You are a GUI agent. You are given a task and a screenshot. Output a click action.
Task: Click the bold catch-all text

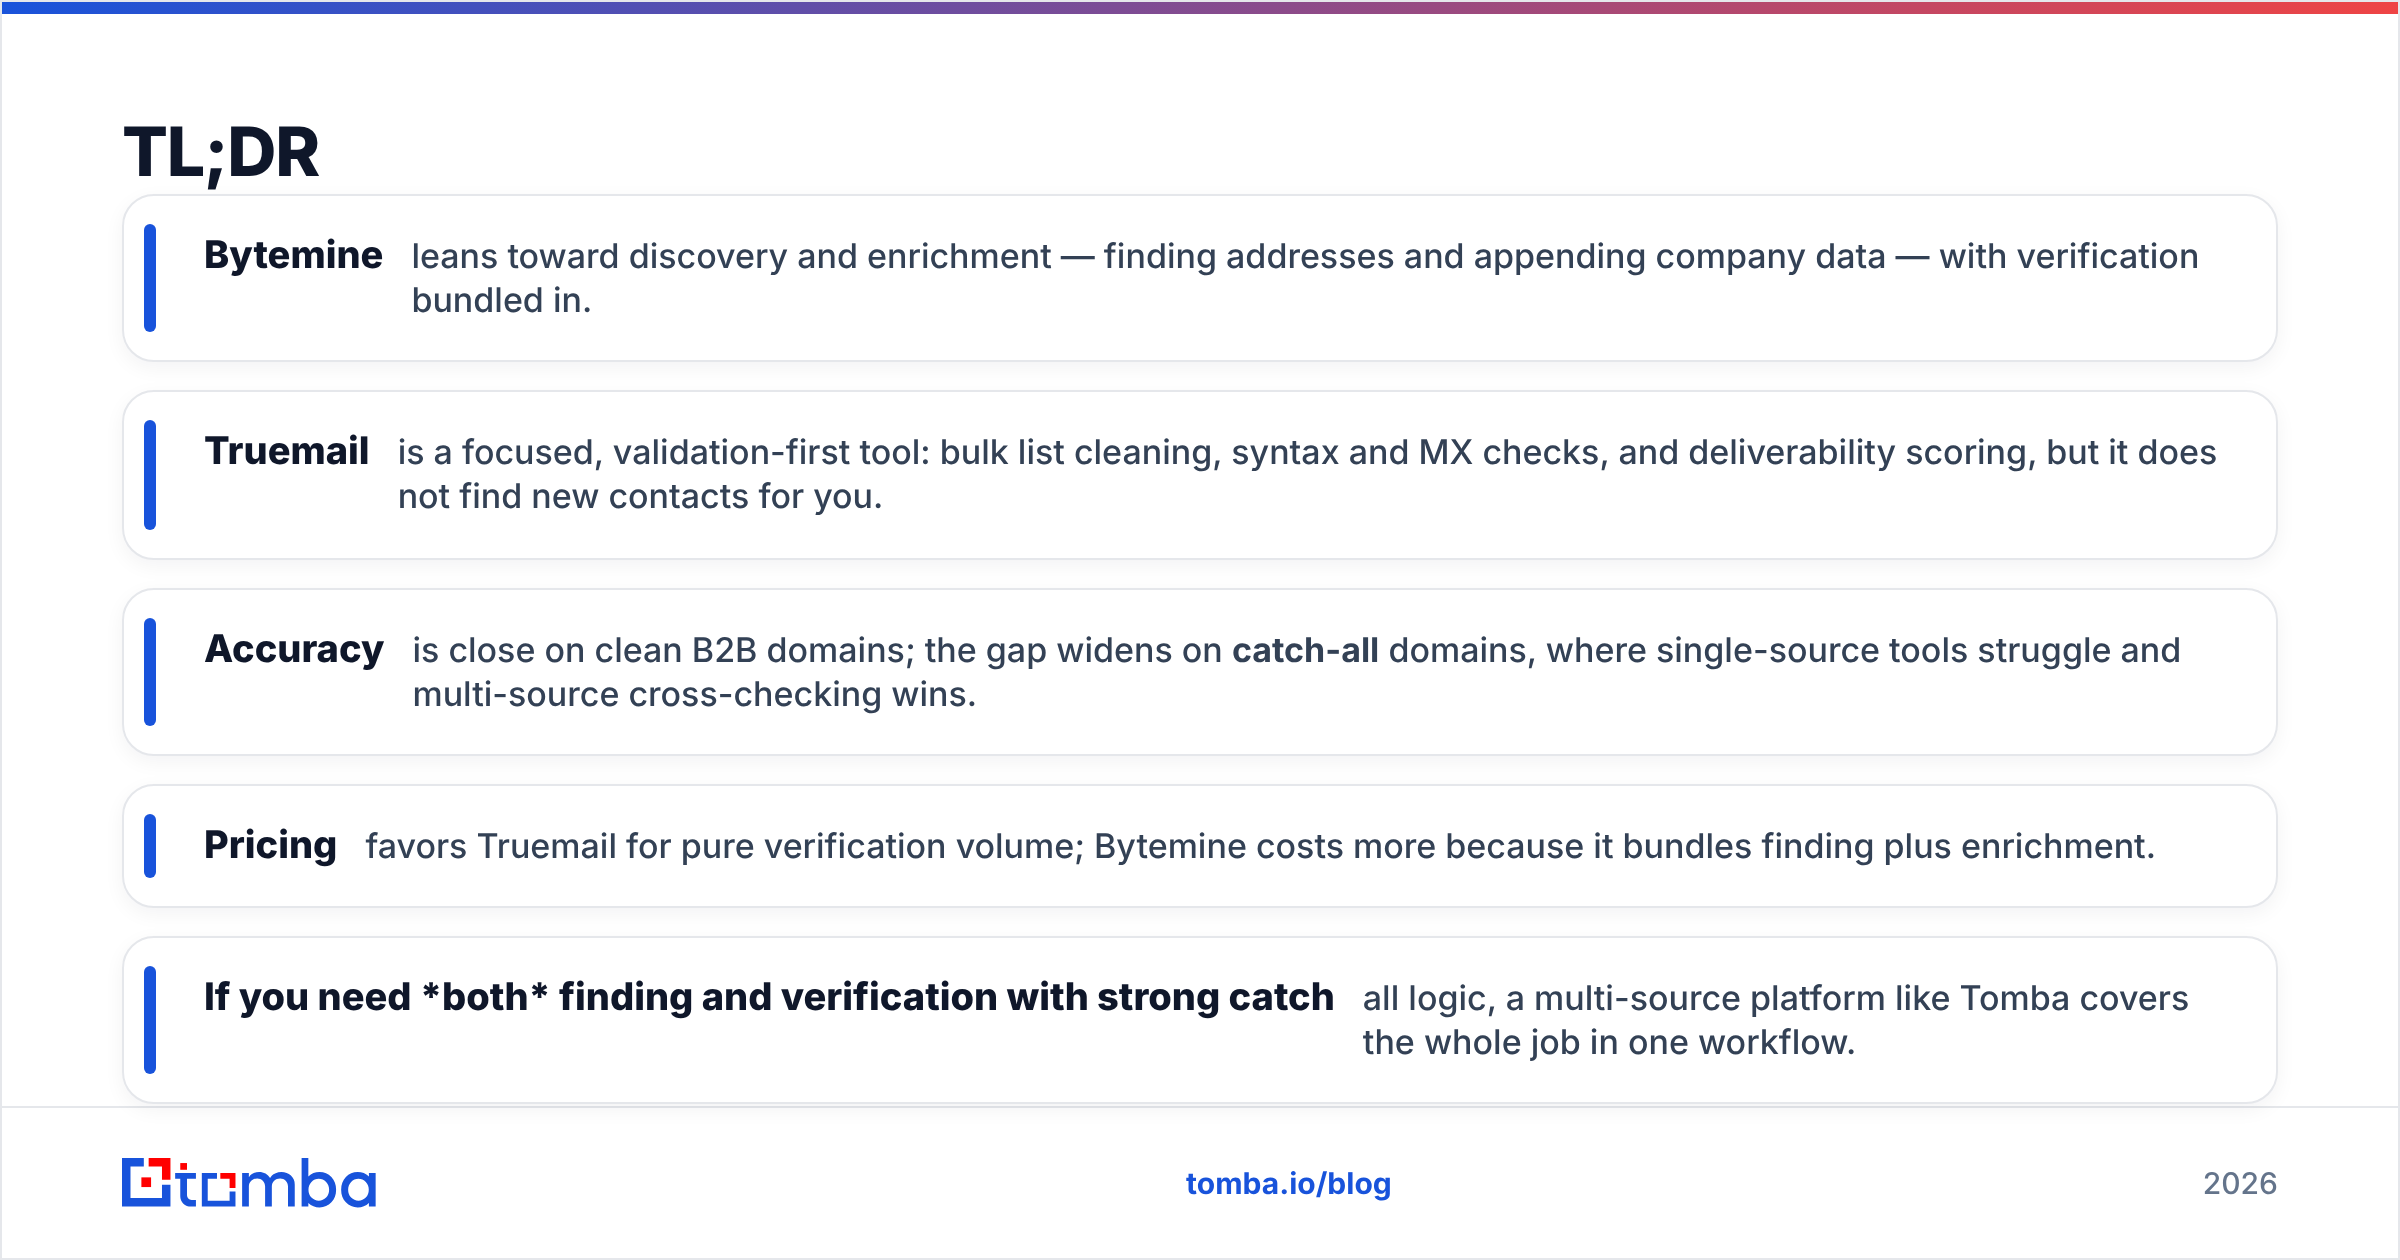[1305, 651]
